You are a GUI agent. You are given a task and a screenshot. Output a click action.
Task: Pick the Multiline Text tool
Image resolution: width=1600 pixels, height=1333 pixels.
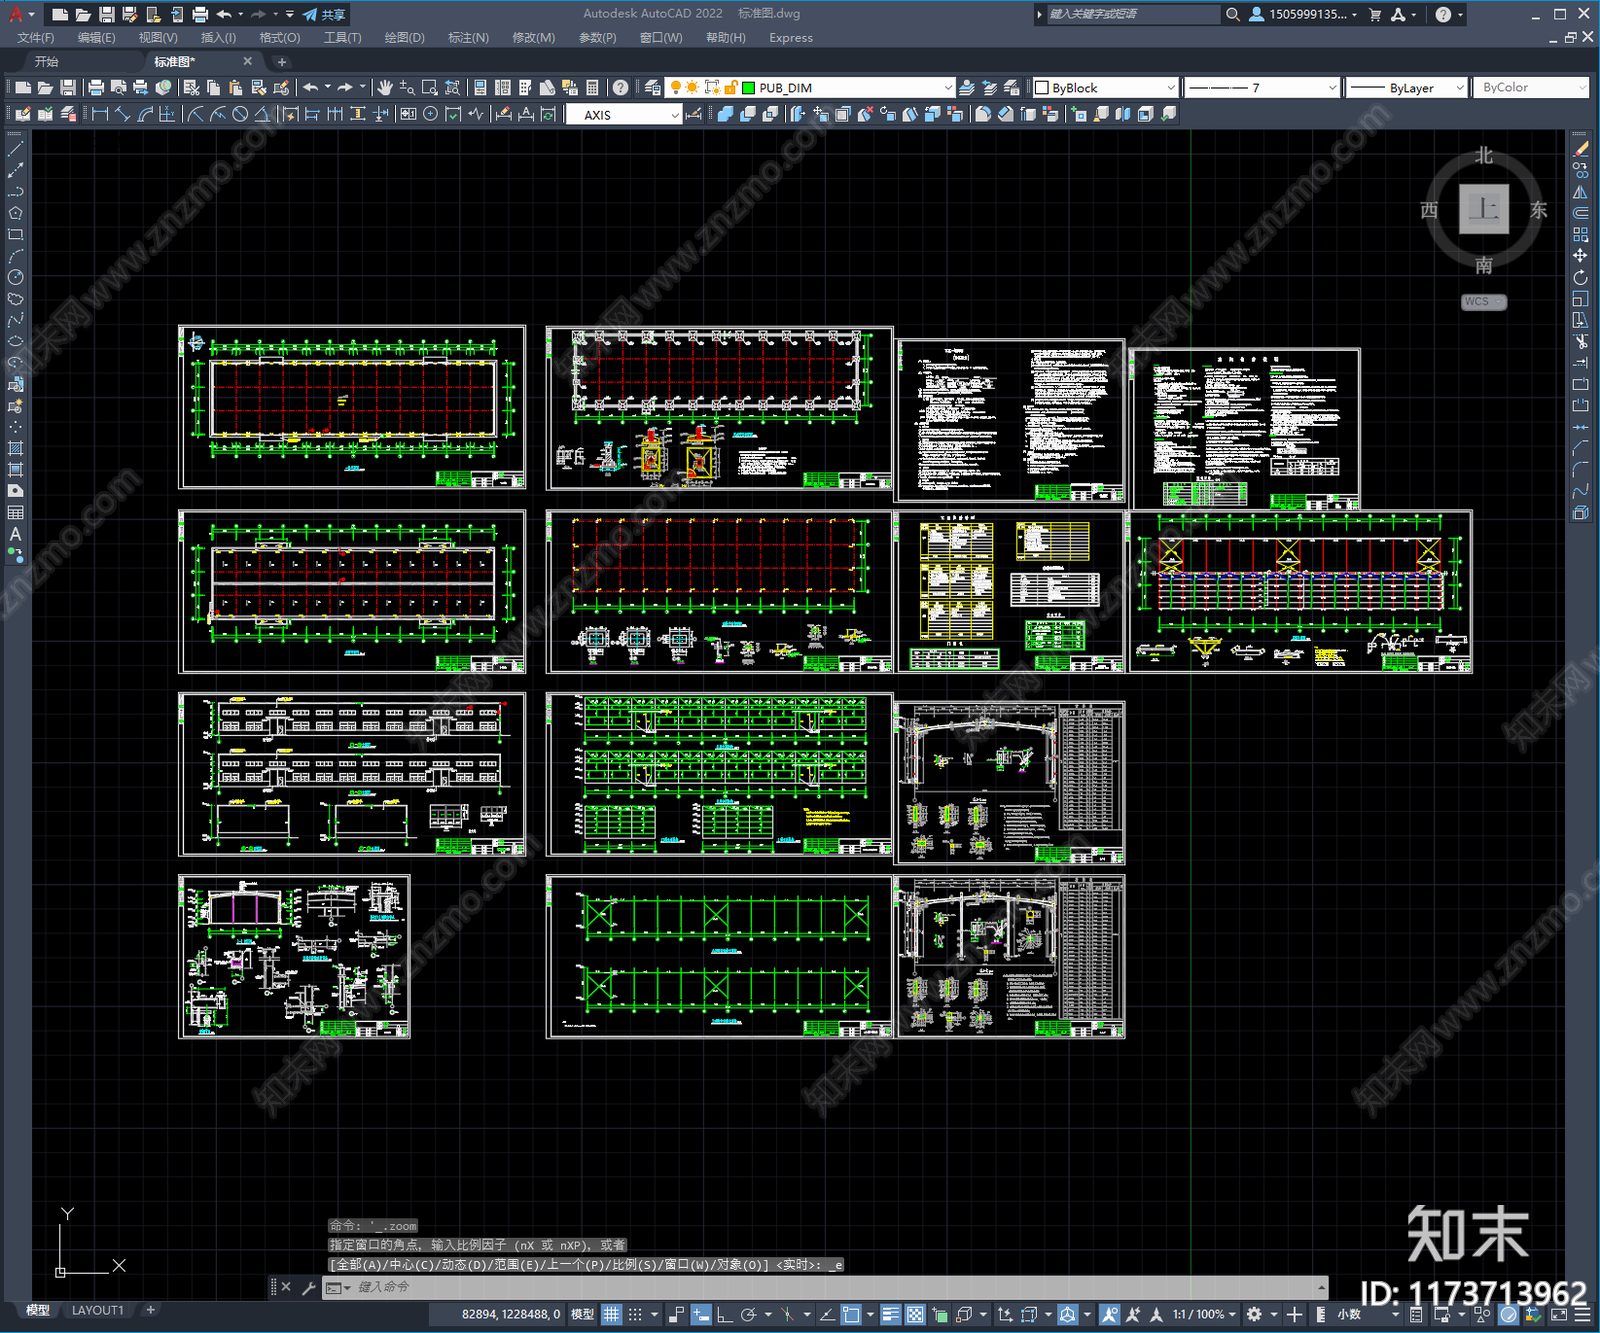click(15, 534)
